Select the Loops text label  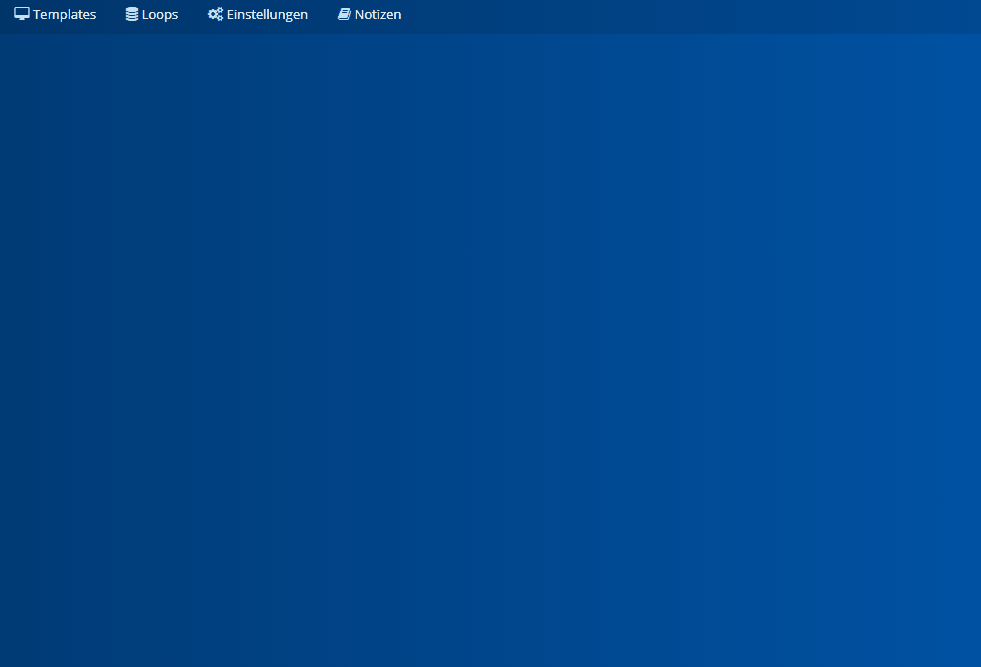160,15
